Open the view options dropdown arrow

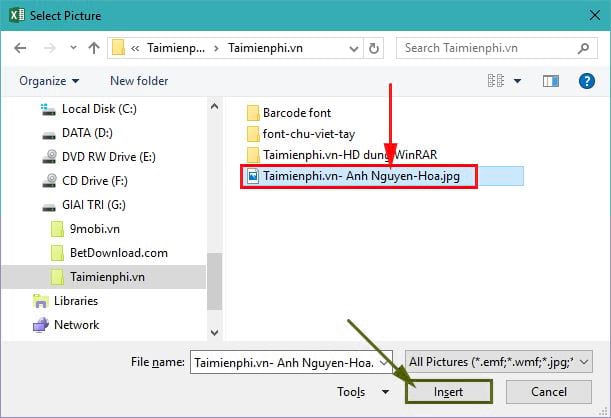(517, 81)
